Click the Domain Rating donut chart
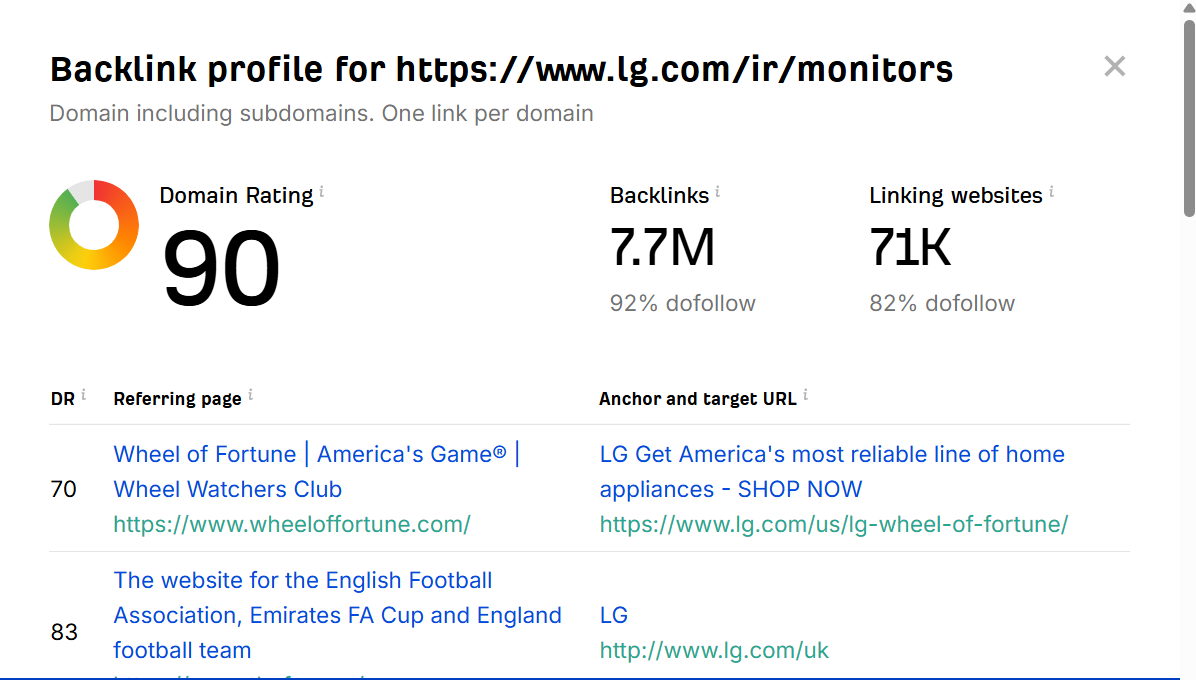 coord(94,225)
